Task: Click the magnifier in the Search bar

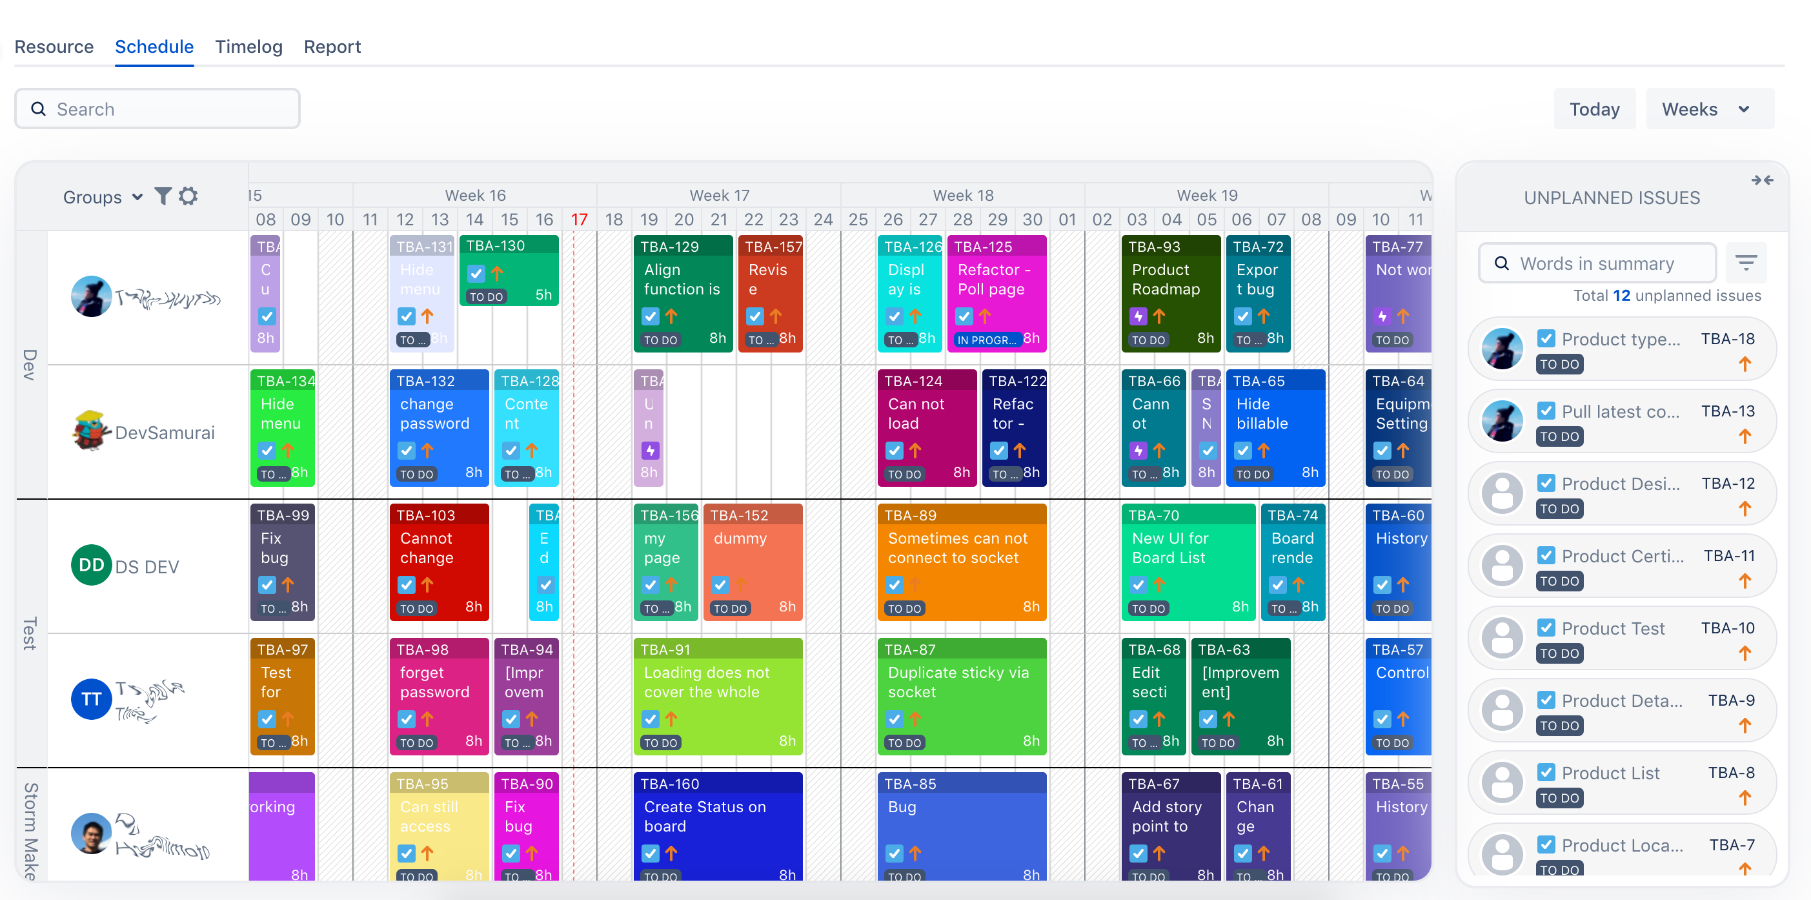Action: click(x=39, y=108)
